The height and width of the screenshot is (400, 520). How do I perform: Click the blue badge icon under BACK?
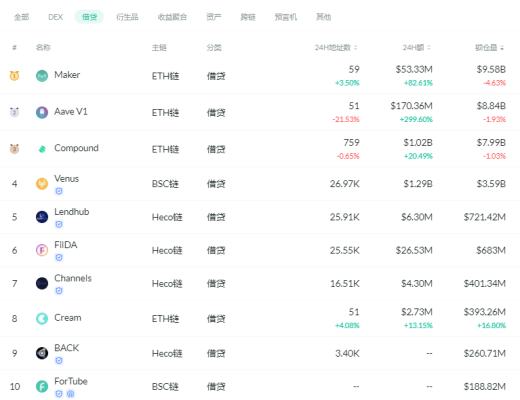click(x=59, y=360)
